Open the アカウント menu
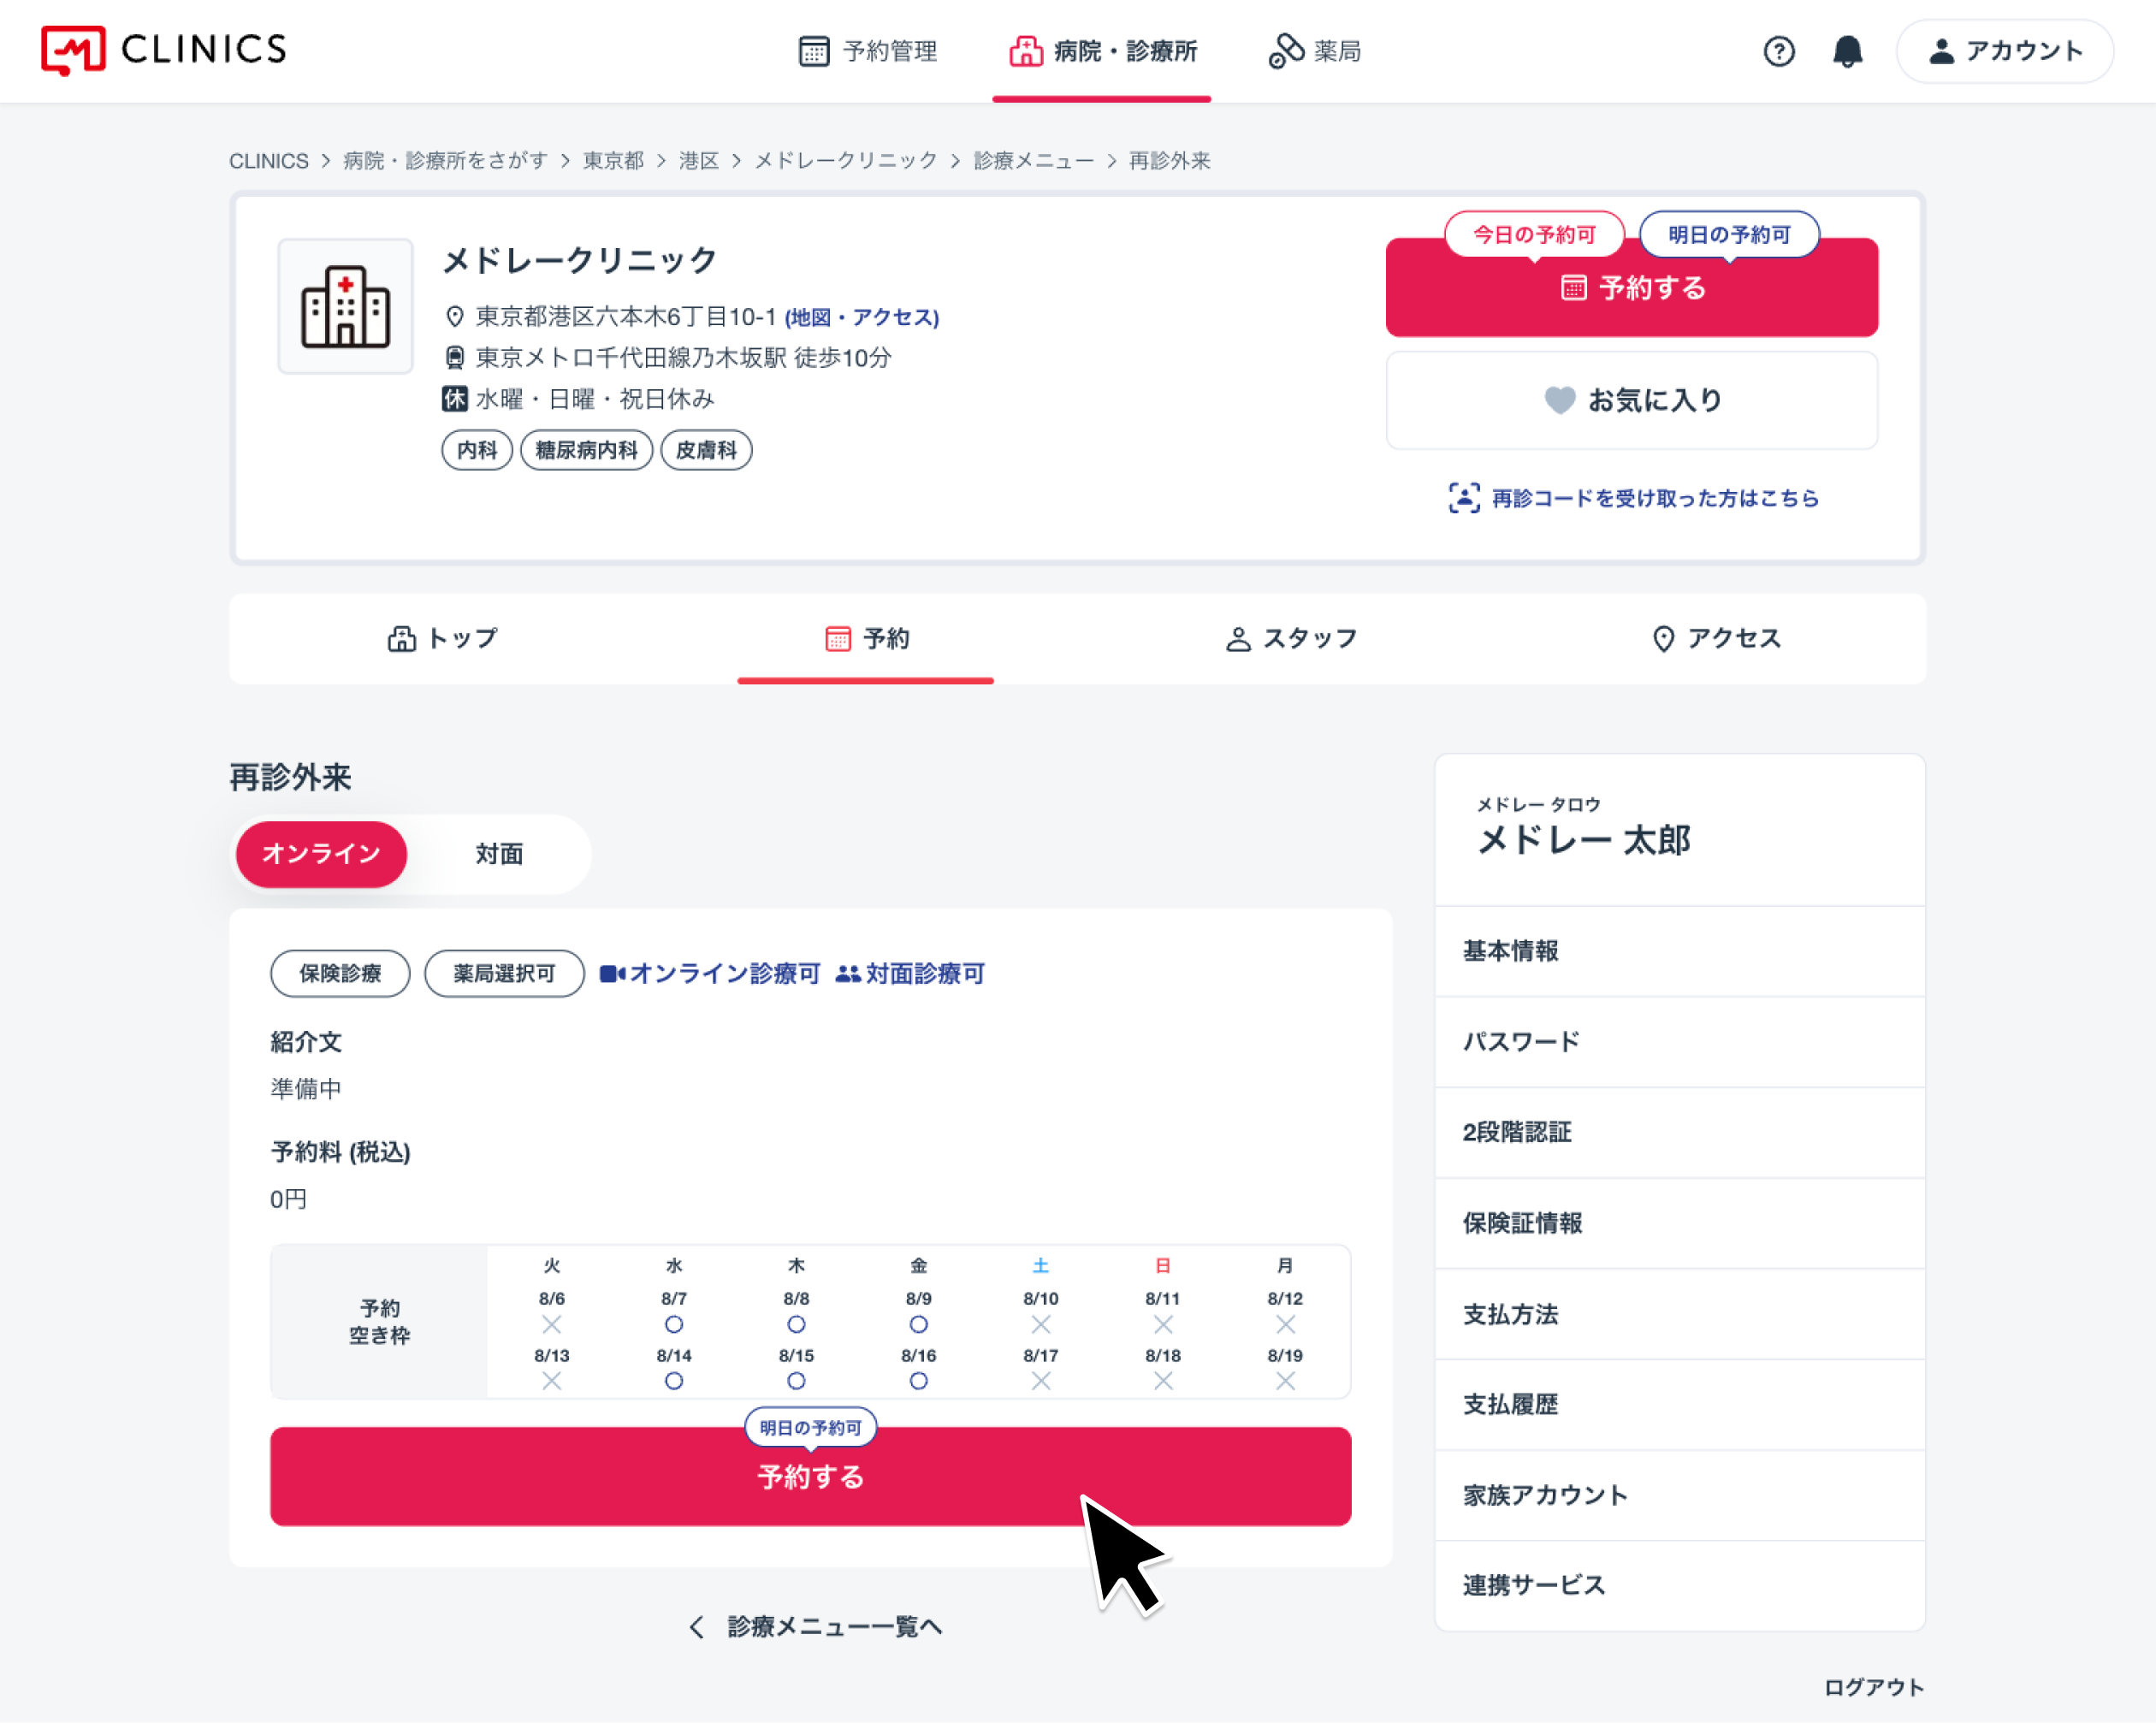2156x1723 pixels. pyautogui.click(x=2004, y=51)
